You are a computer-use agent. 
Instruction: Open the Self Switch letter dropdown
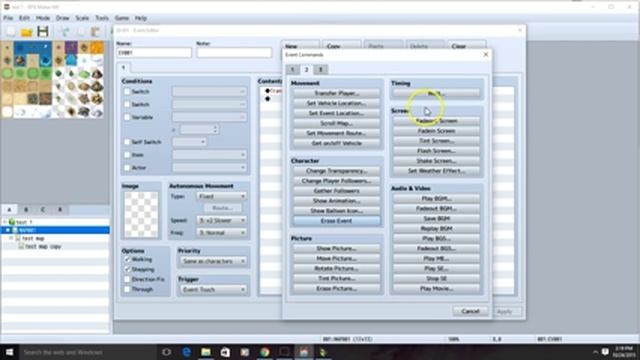click(189, 142)
